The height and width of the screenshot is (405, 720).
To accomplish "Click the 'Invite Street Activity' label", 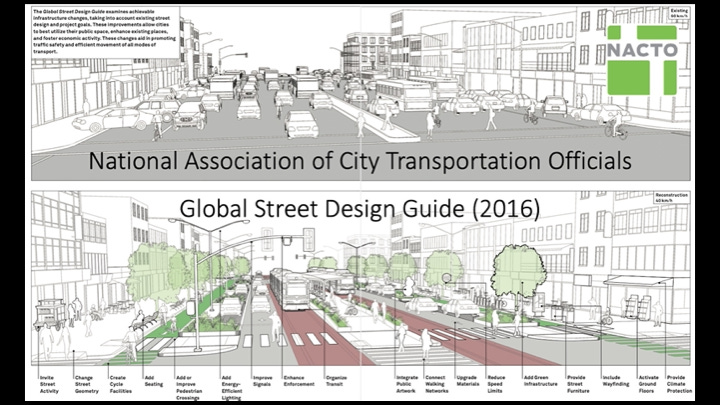I will click(49, 384).
